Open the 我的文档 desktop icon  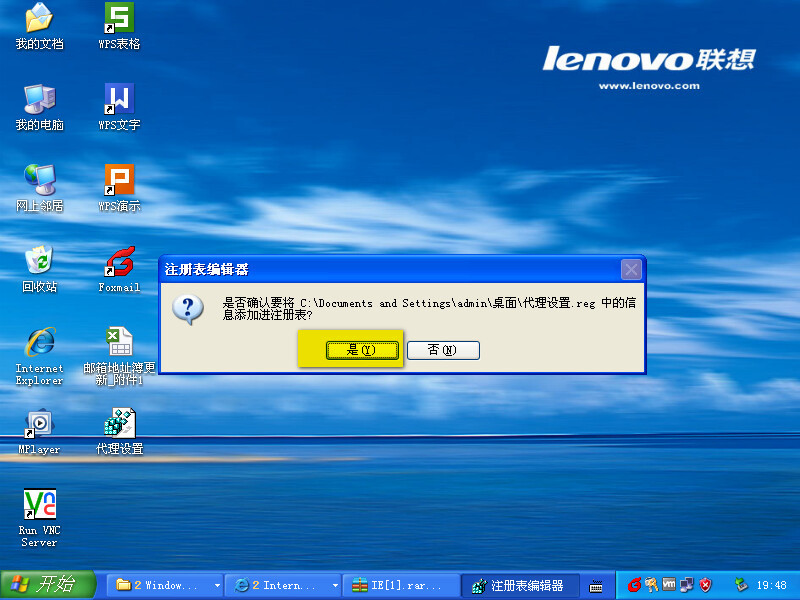coord(39,18)
